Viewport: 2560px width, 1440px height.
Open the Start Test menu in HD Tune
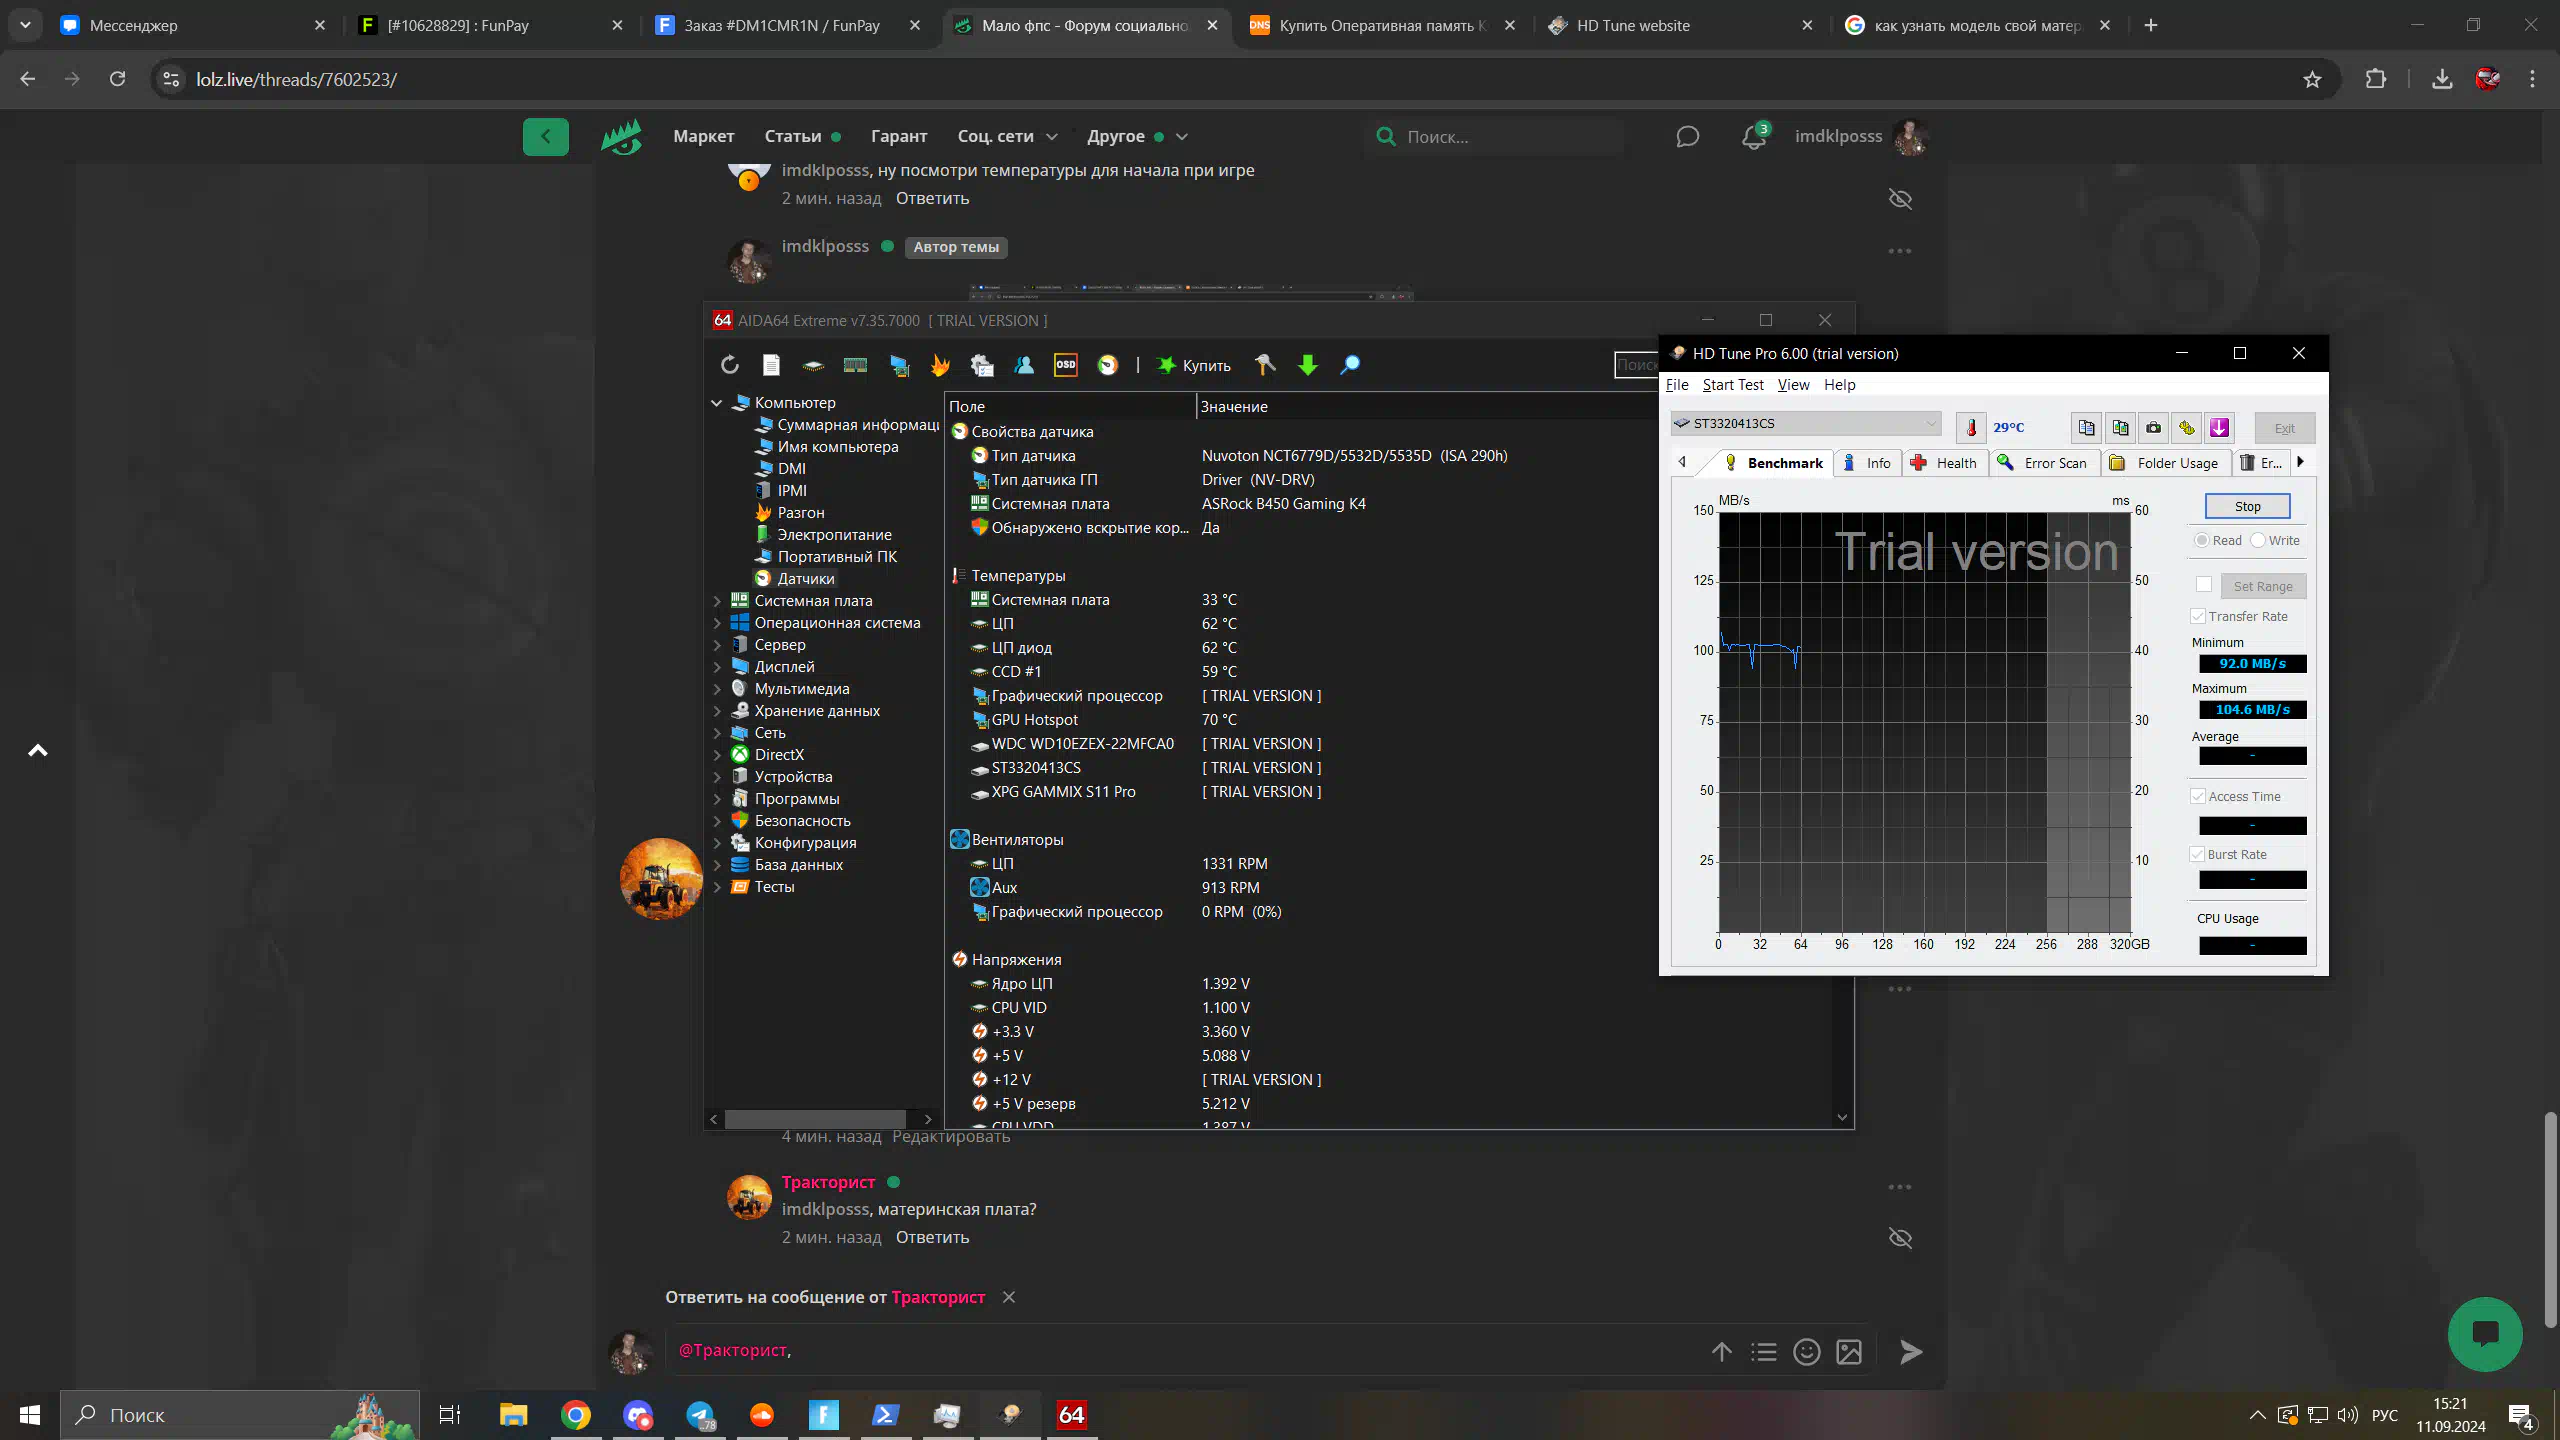coord(1733,385)
